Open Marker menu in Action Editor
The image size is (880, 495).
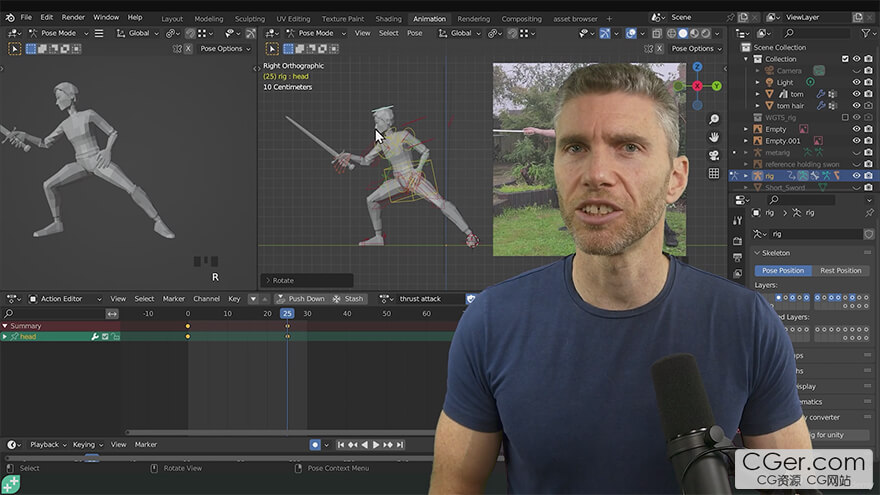point(173,299)
